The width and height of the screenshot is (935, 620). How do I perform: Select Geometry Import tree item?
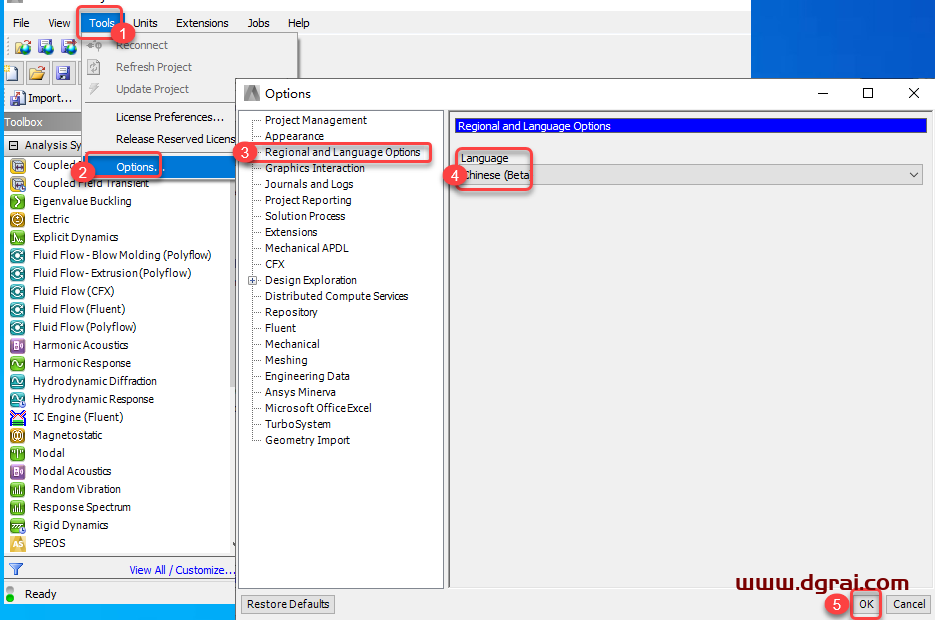coord(308,440)
